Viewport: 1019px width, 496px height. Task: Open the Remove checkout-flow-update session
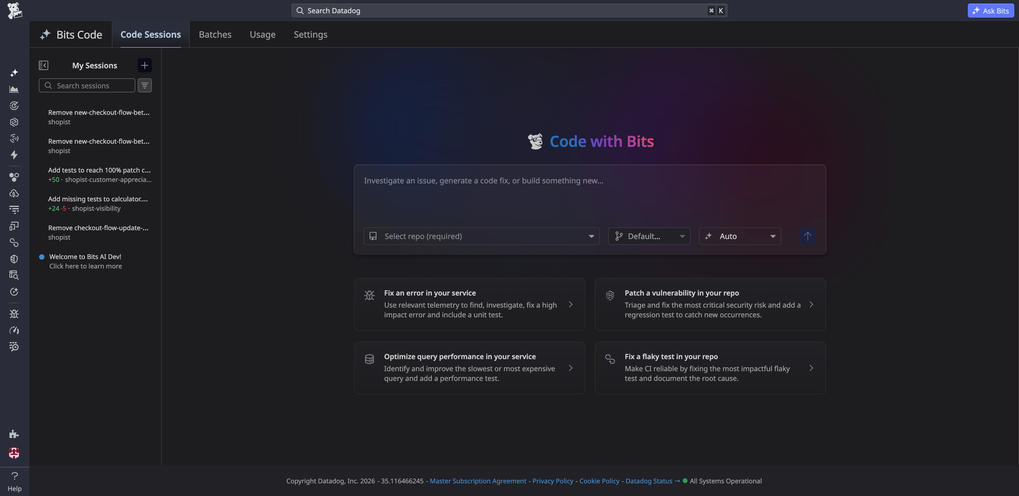(x=98, y=232)
